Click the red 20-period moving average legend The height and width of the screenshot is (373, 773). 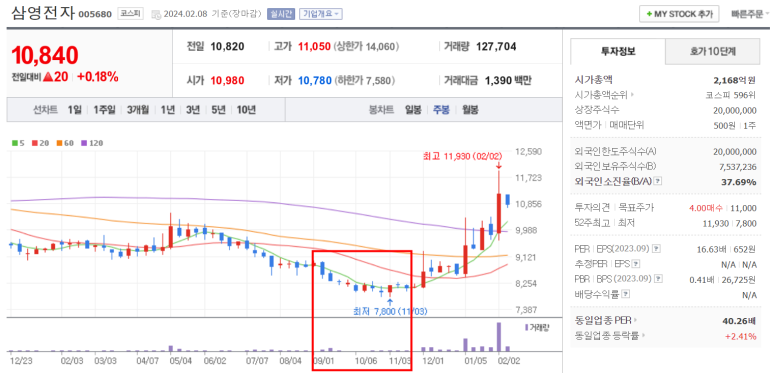[40, 143]
